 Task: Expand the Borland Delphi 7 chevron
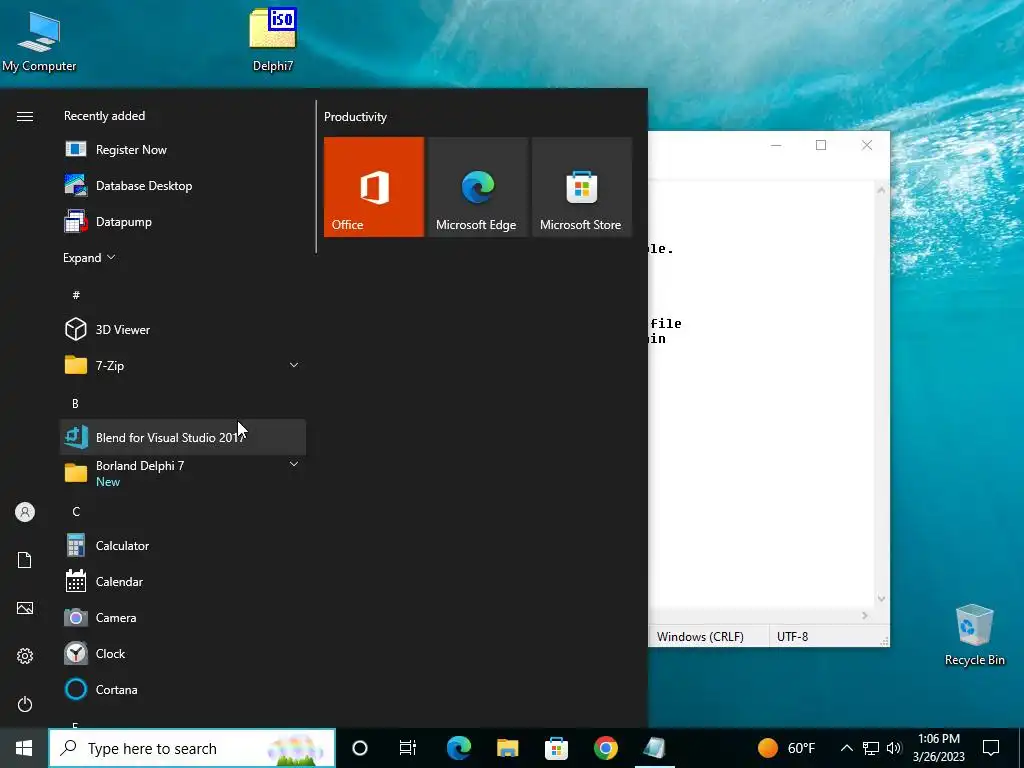pos(294,464)
